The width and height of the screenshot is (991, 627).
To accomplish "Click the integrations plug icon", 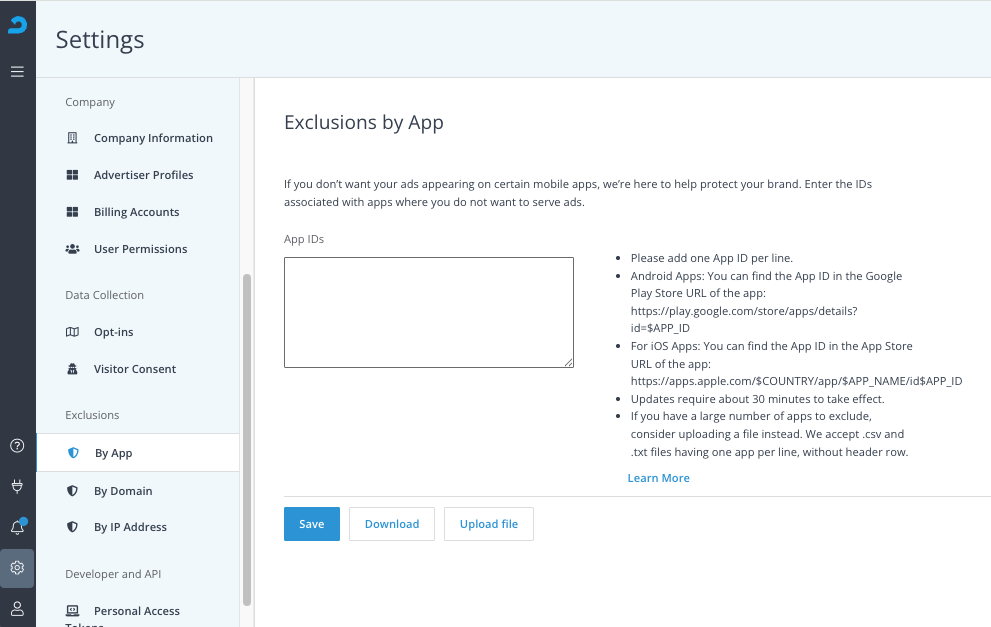I will tap(17, 486).
